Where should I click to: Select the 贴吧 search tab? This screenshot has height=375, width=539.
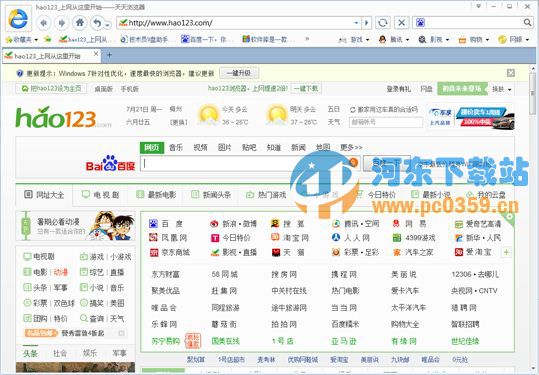249,147
